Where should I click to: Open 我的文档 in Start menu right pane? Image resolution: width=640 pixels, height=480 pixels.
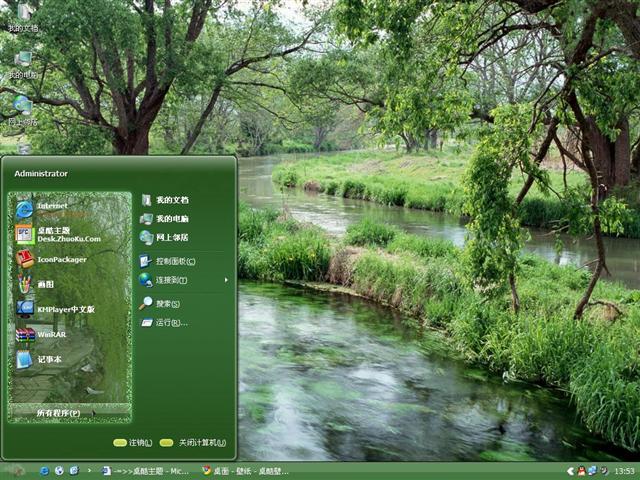(164, 200)
